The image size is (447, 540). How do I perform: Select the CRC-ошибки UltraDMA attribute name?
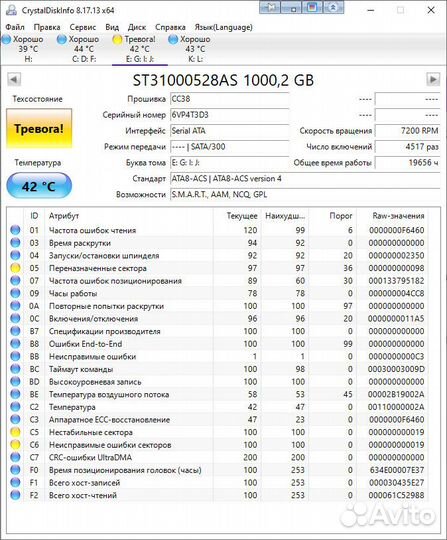(x=90, y=457)
